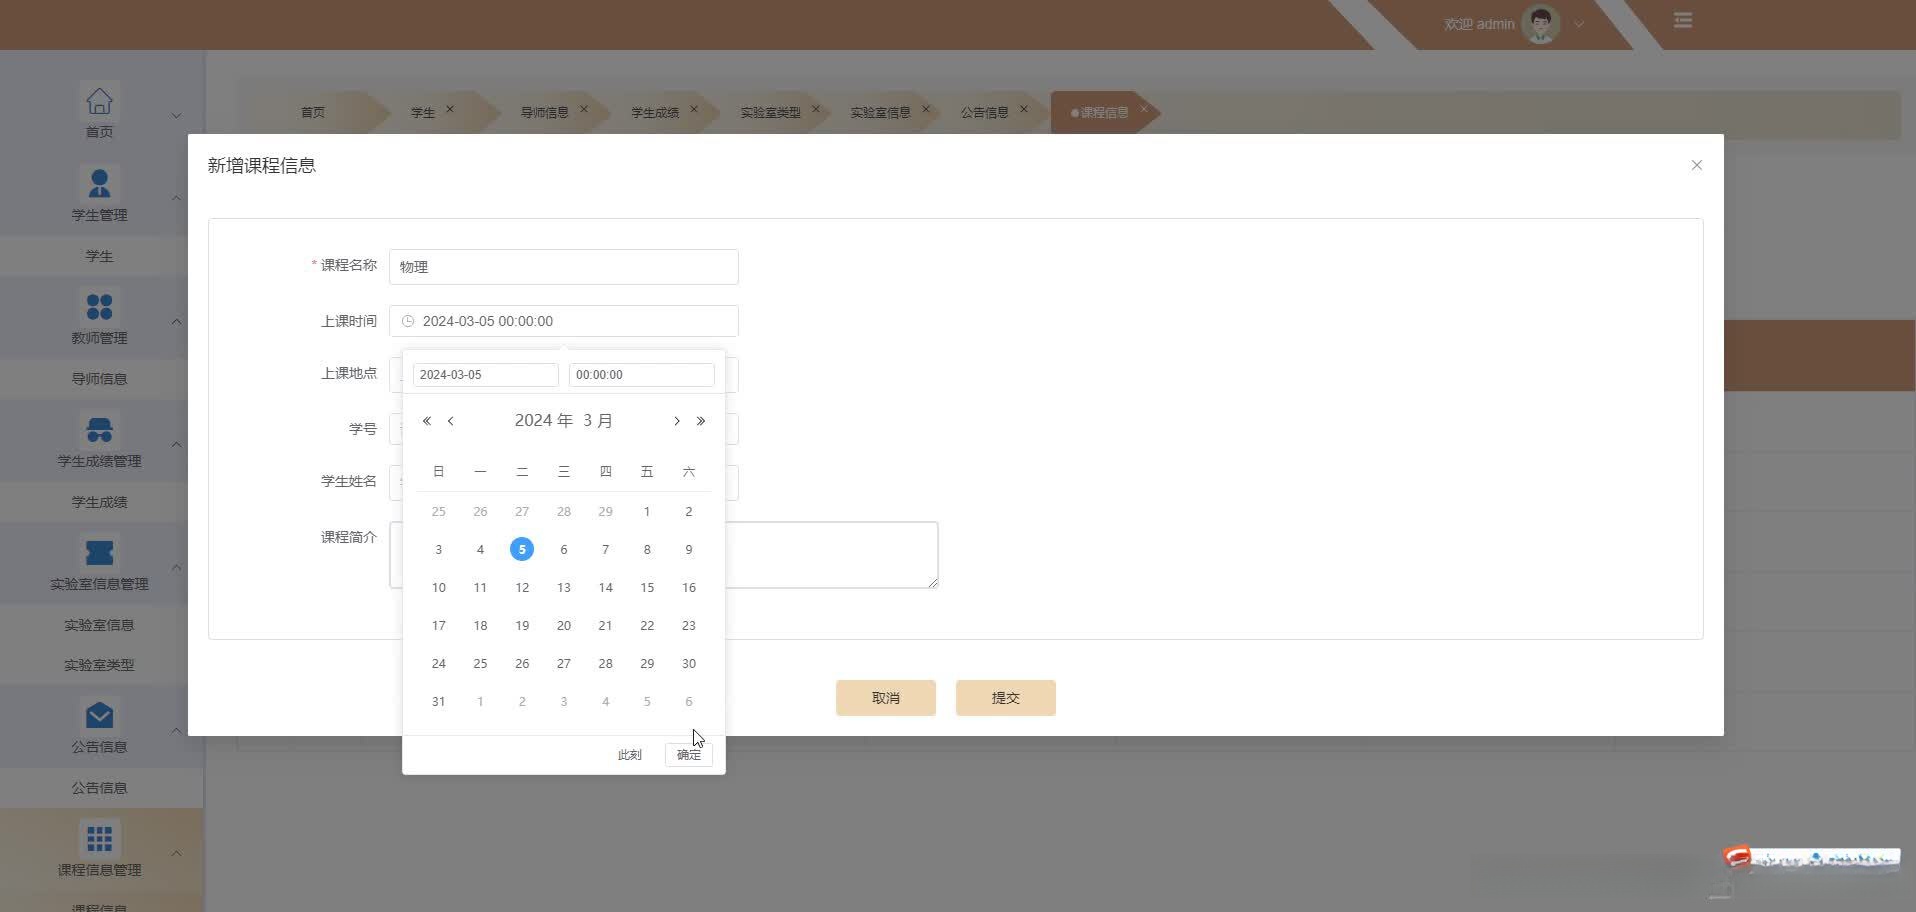Open 实验室信息 submenu item in sidebar
Screen dimensions: 1916x912
[x=99, y=625]
